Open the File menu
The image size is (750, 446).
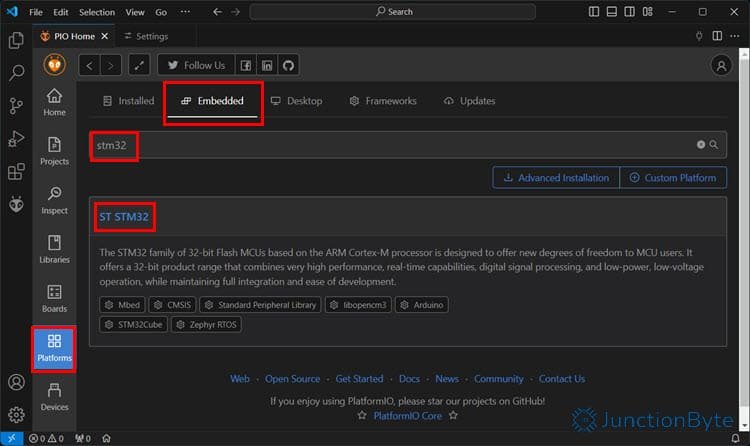36,12
